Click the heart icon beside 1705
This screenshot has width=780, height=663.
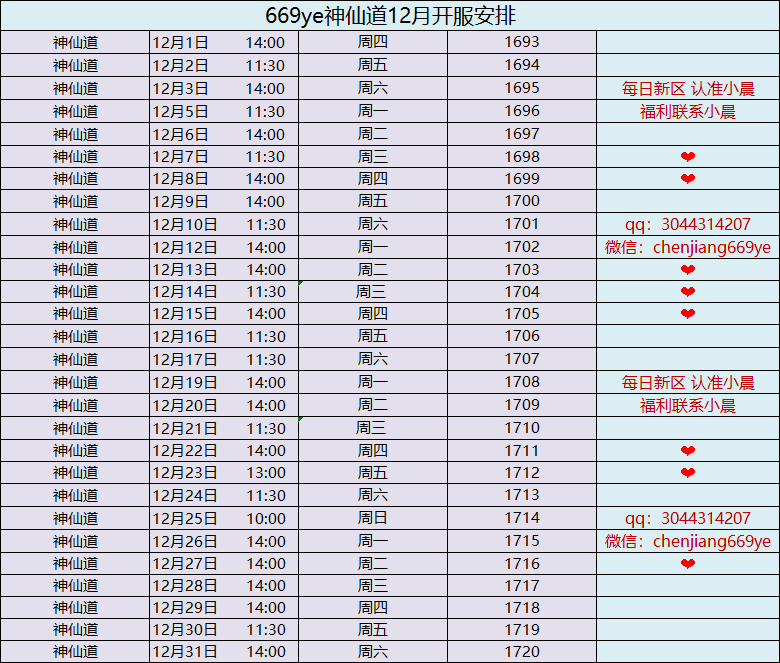pyautogui.click(x=687, y=314)
